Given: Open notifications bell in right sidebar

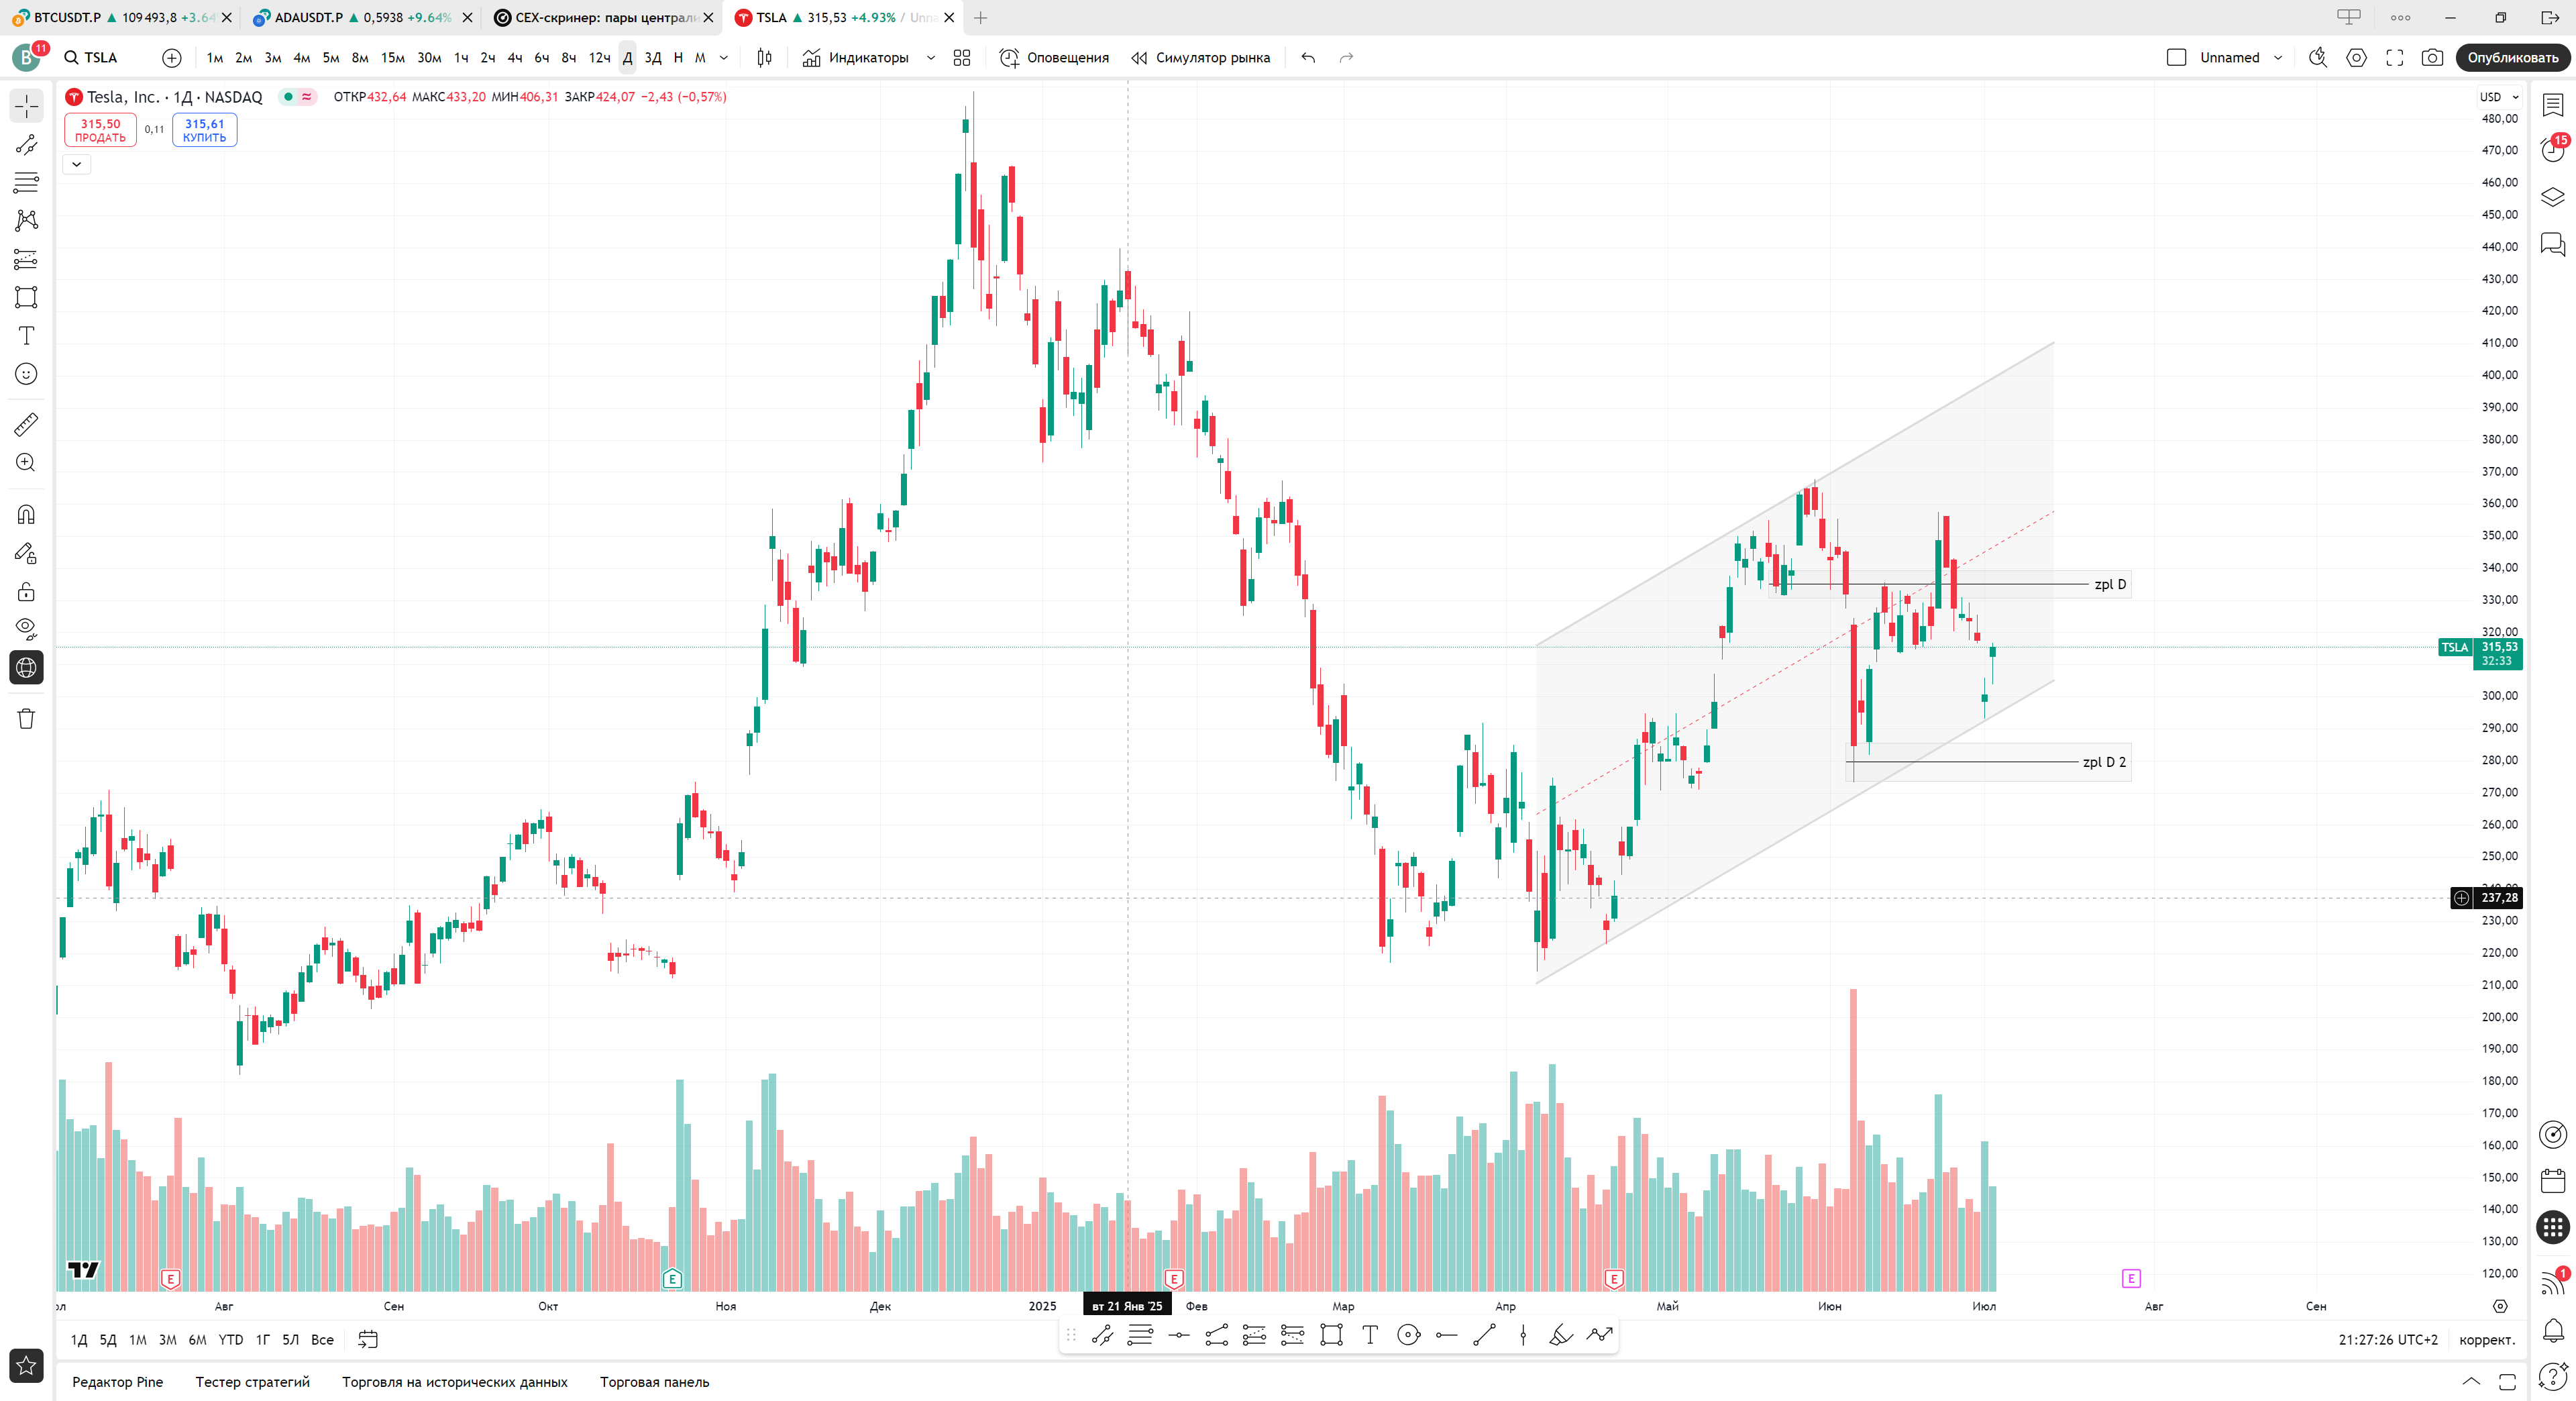Looking at the screenshot, I should coord(2553,1330).
